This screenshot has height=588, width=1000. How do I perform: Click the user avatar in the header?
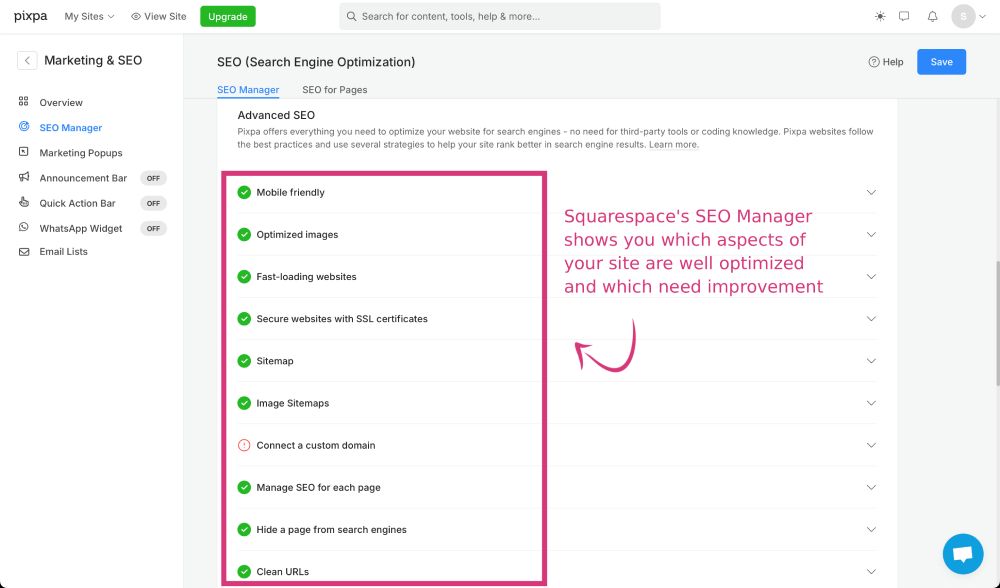coord(963,17)
